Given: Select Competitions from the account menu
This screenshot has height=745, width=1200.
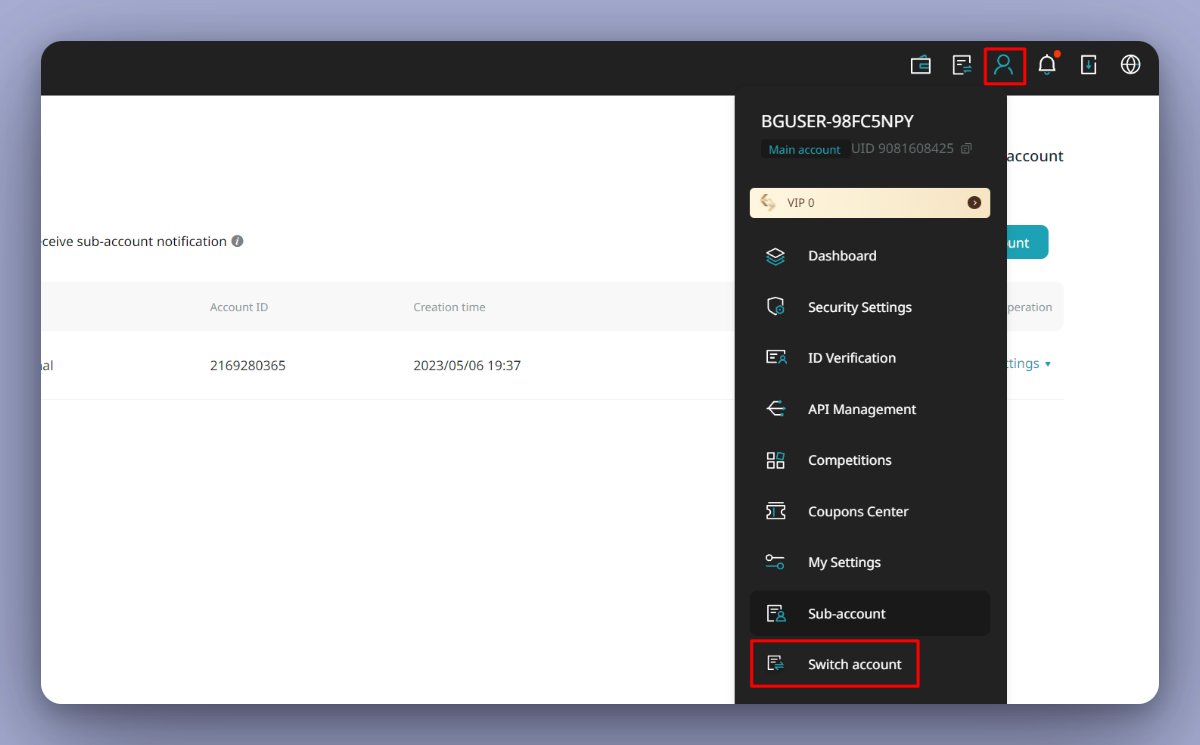Looking at the screenshot, I should (x=850, y=460).
